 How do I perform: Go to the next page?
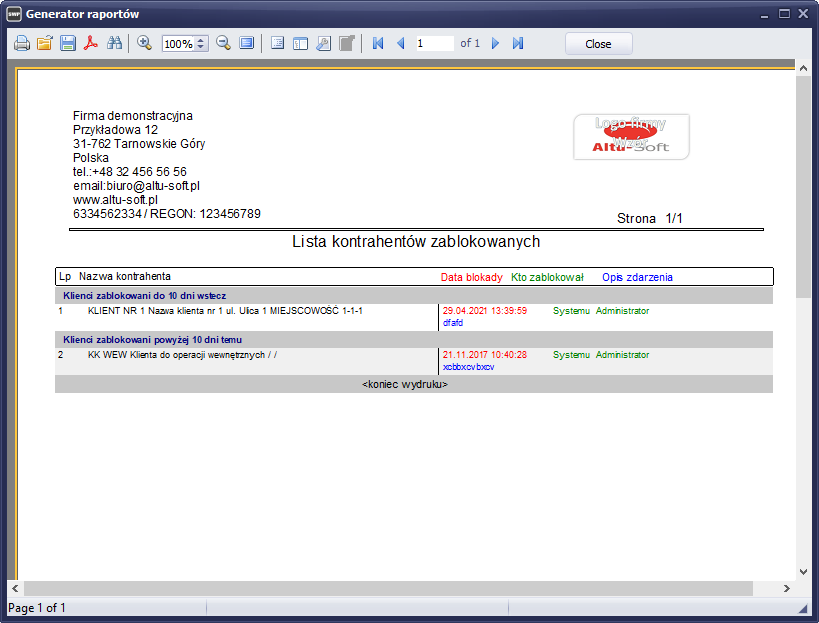[x=495, y=44]
